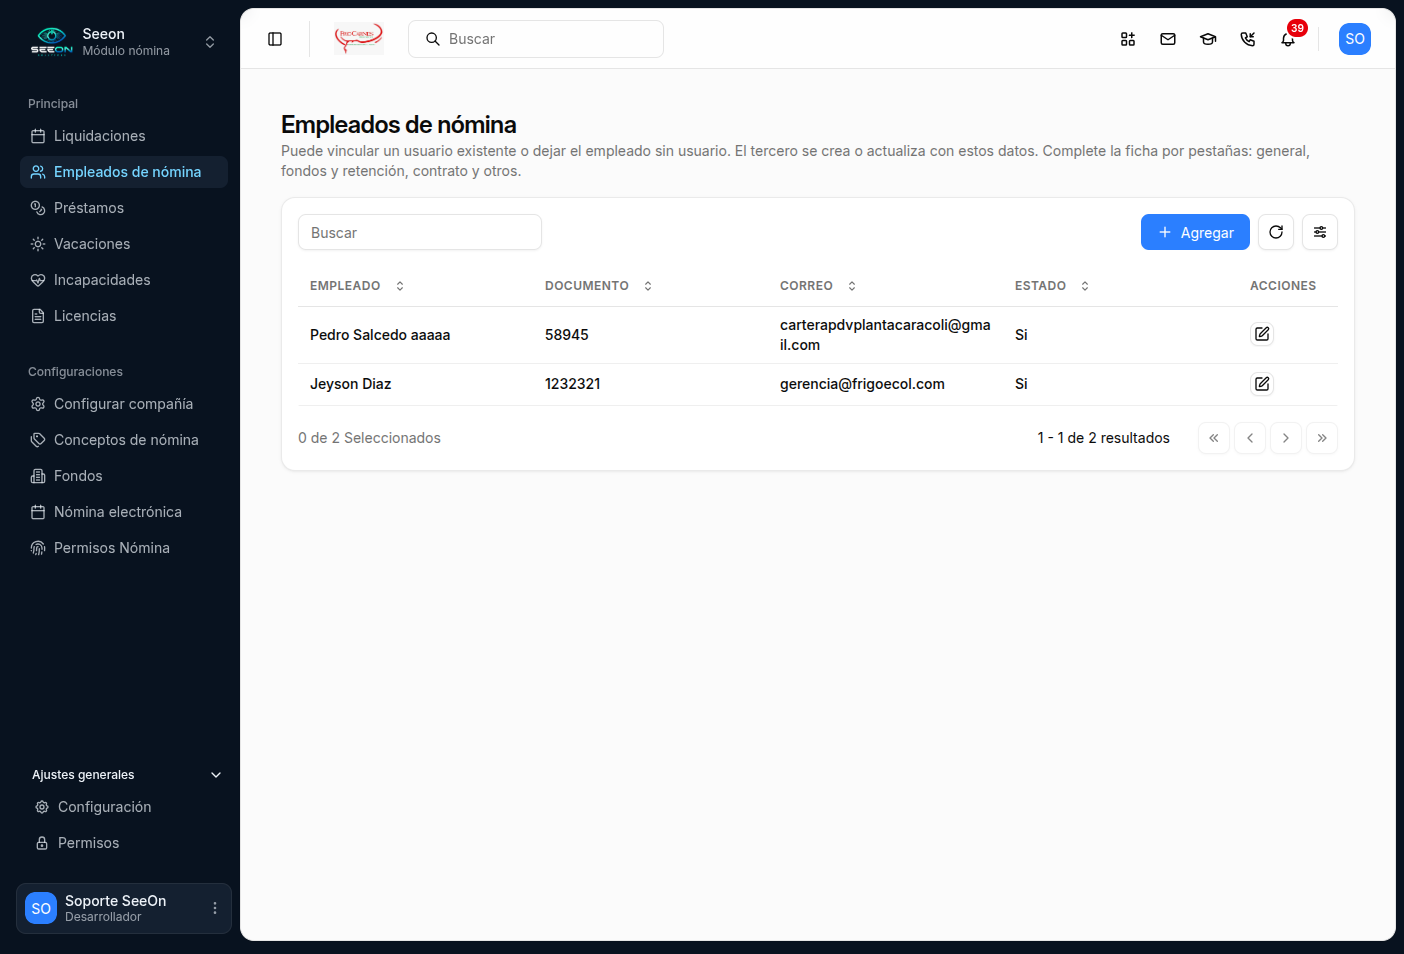Open Configurar compañía settings
The width and height of the screenshot is (1404, 954).
coord(124,404)
